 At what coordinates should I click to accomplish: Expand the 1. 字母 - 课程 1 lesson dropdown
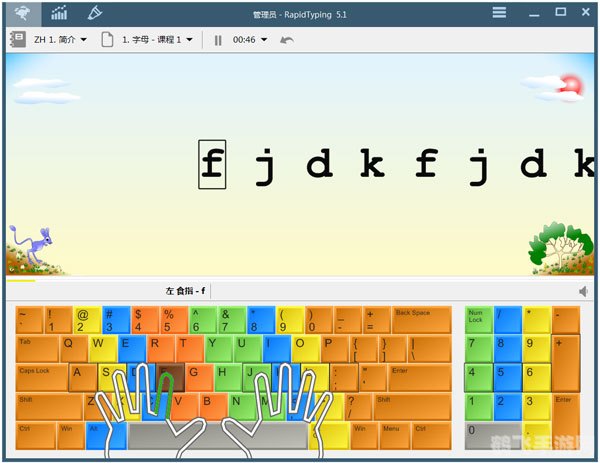(x=189, y=40)
